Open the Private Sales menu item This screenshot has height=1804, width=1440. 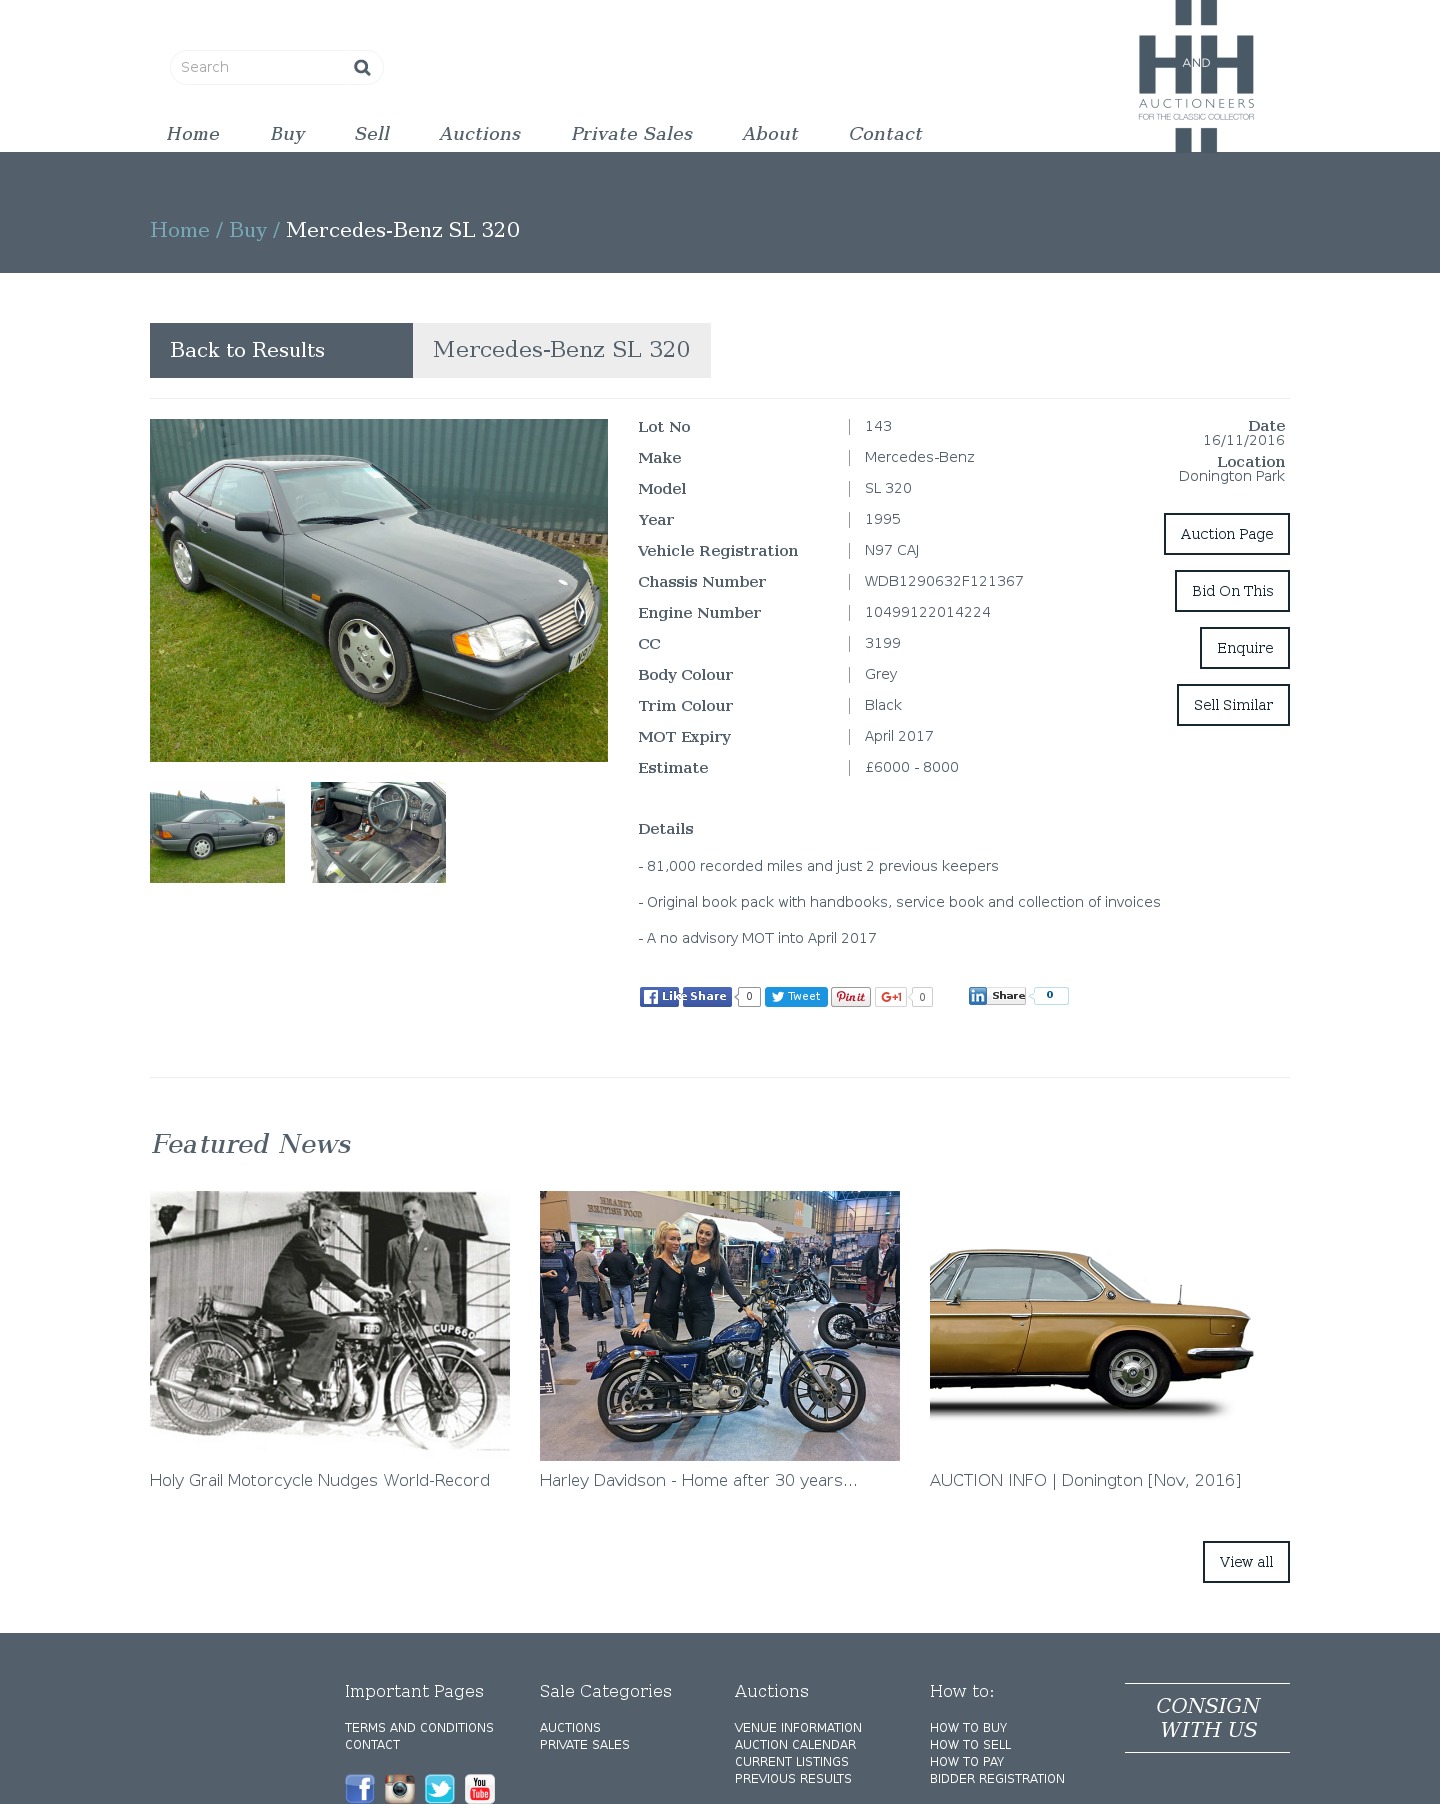632,134
